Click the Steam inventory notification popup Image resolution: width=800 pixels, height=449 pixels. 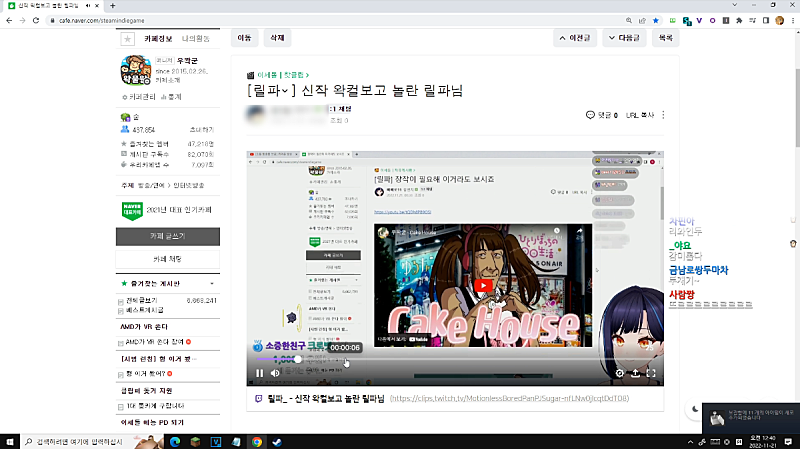pyautogui.click(x=751, y=418)
